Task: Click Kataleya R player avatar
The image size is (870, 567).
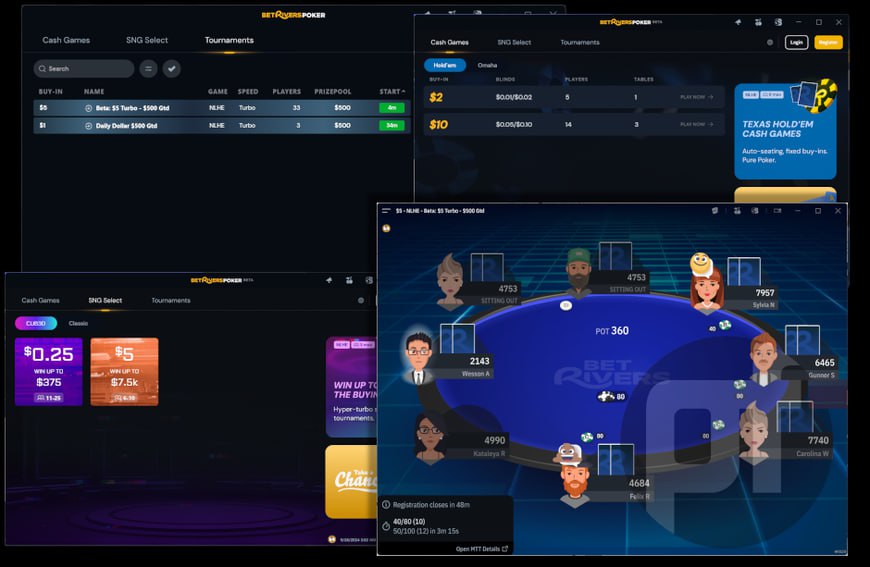Action: pyautogui.click(x=430, y=439)
